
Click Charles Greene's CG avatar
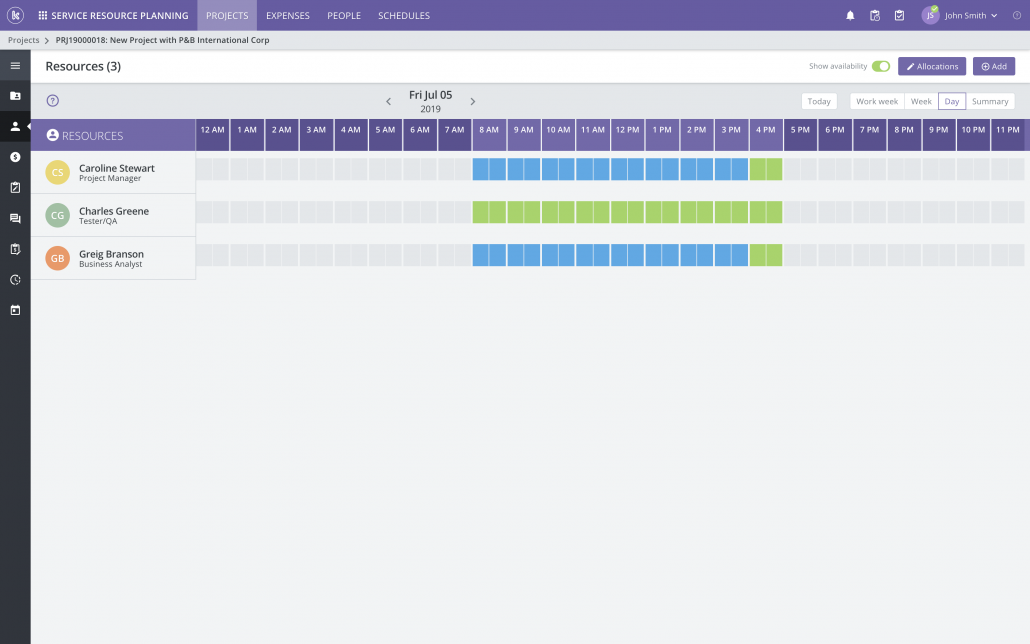58,215
